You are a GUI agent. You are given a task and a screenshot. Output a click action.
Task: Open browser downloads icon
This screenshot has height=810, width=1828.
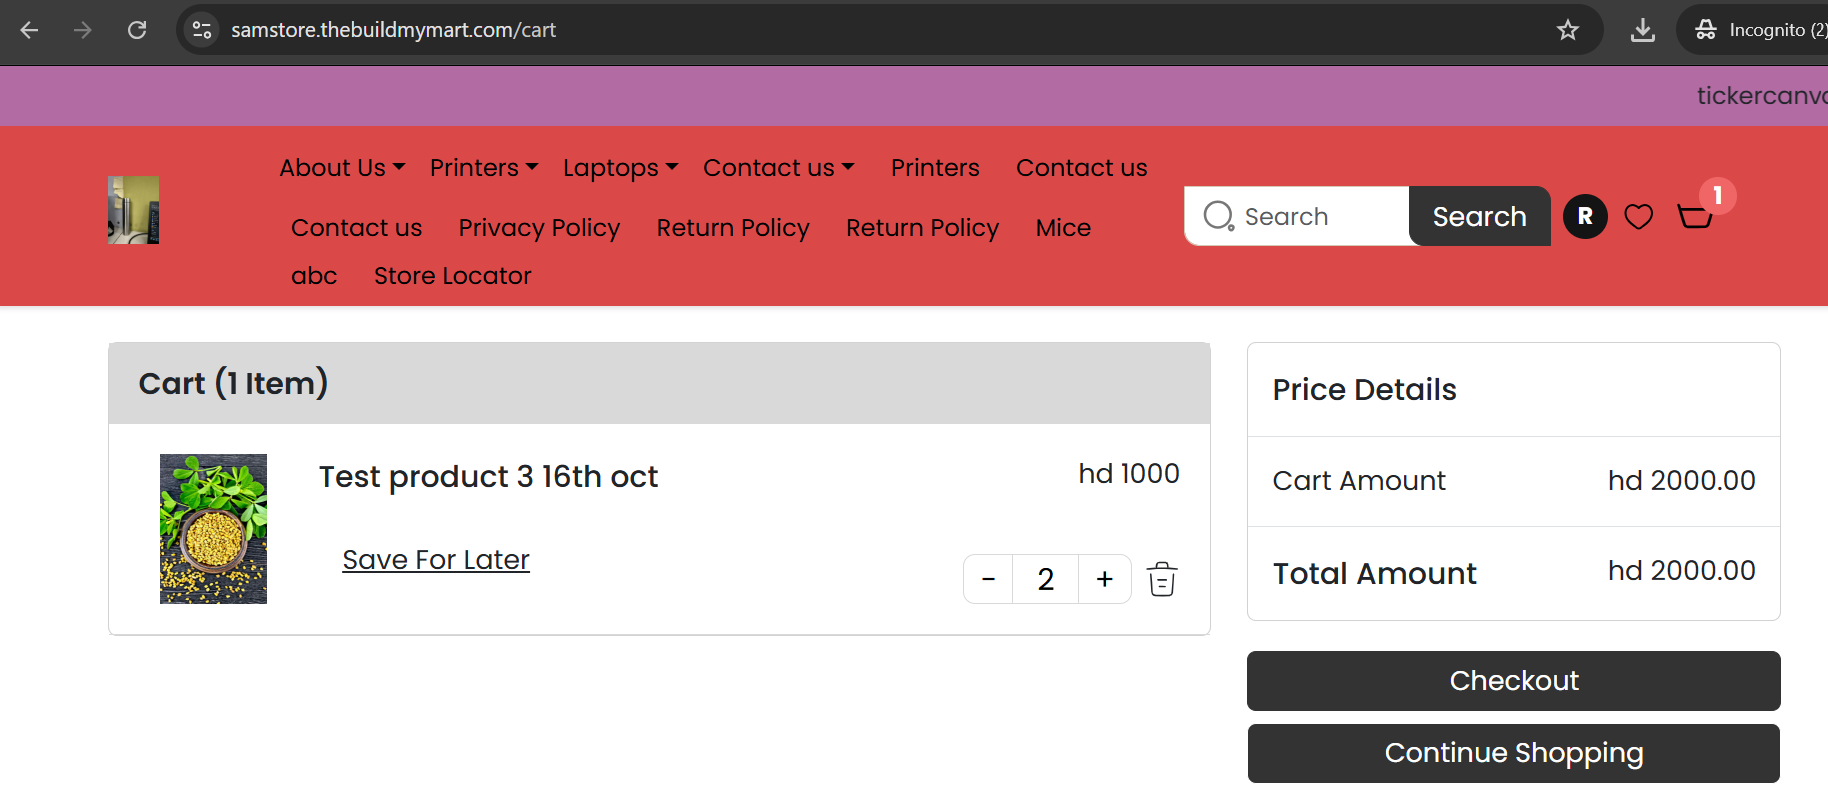pyautogui.click(x=1642, y=30)
